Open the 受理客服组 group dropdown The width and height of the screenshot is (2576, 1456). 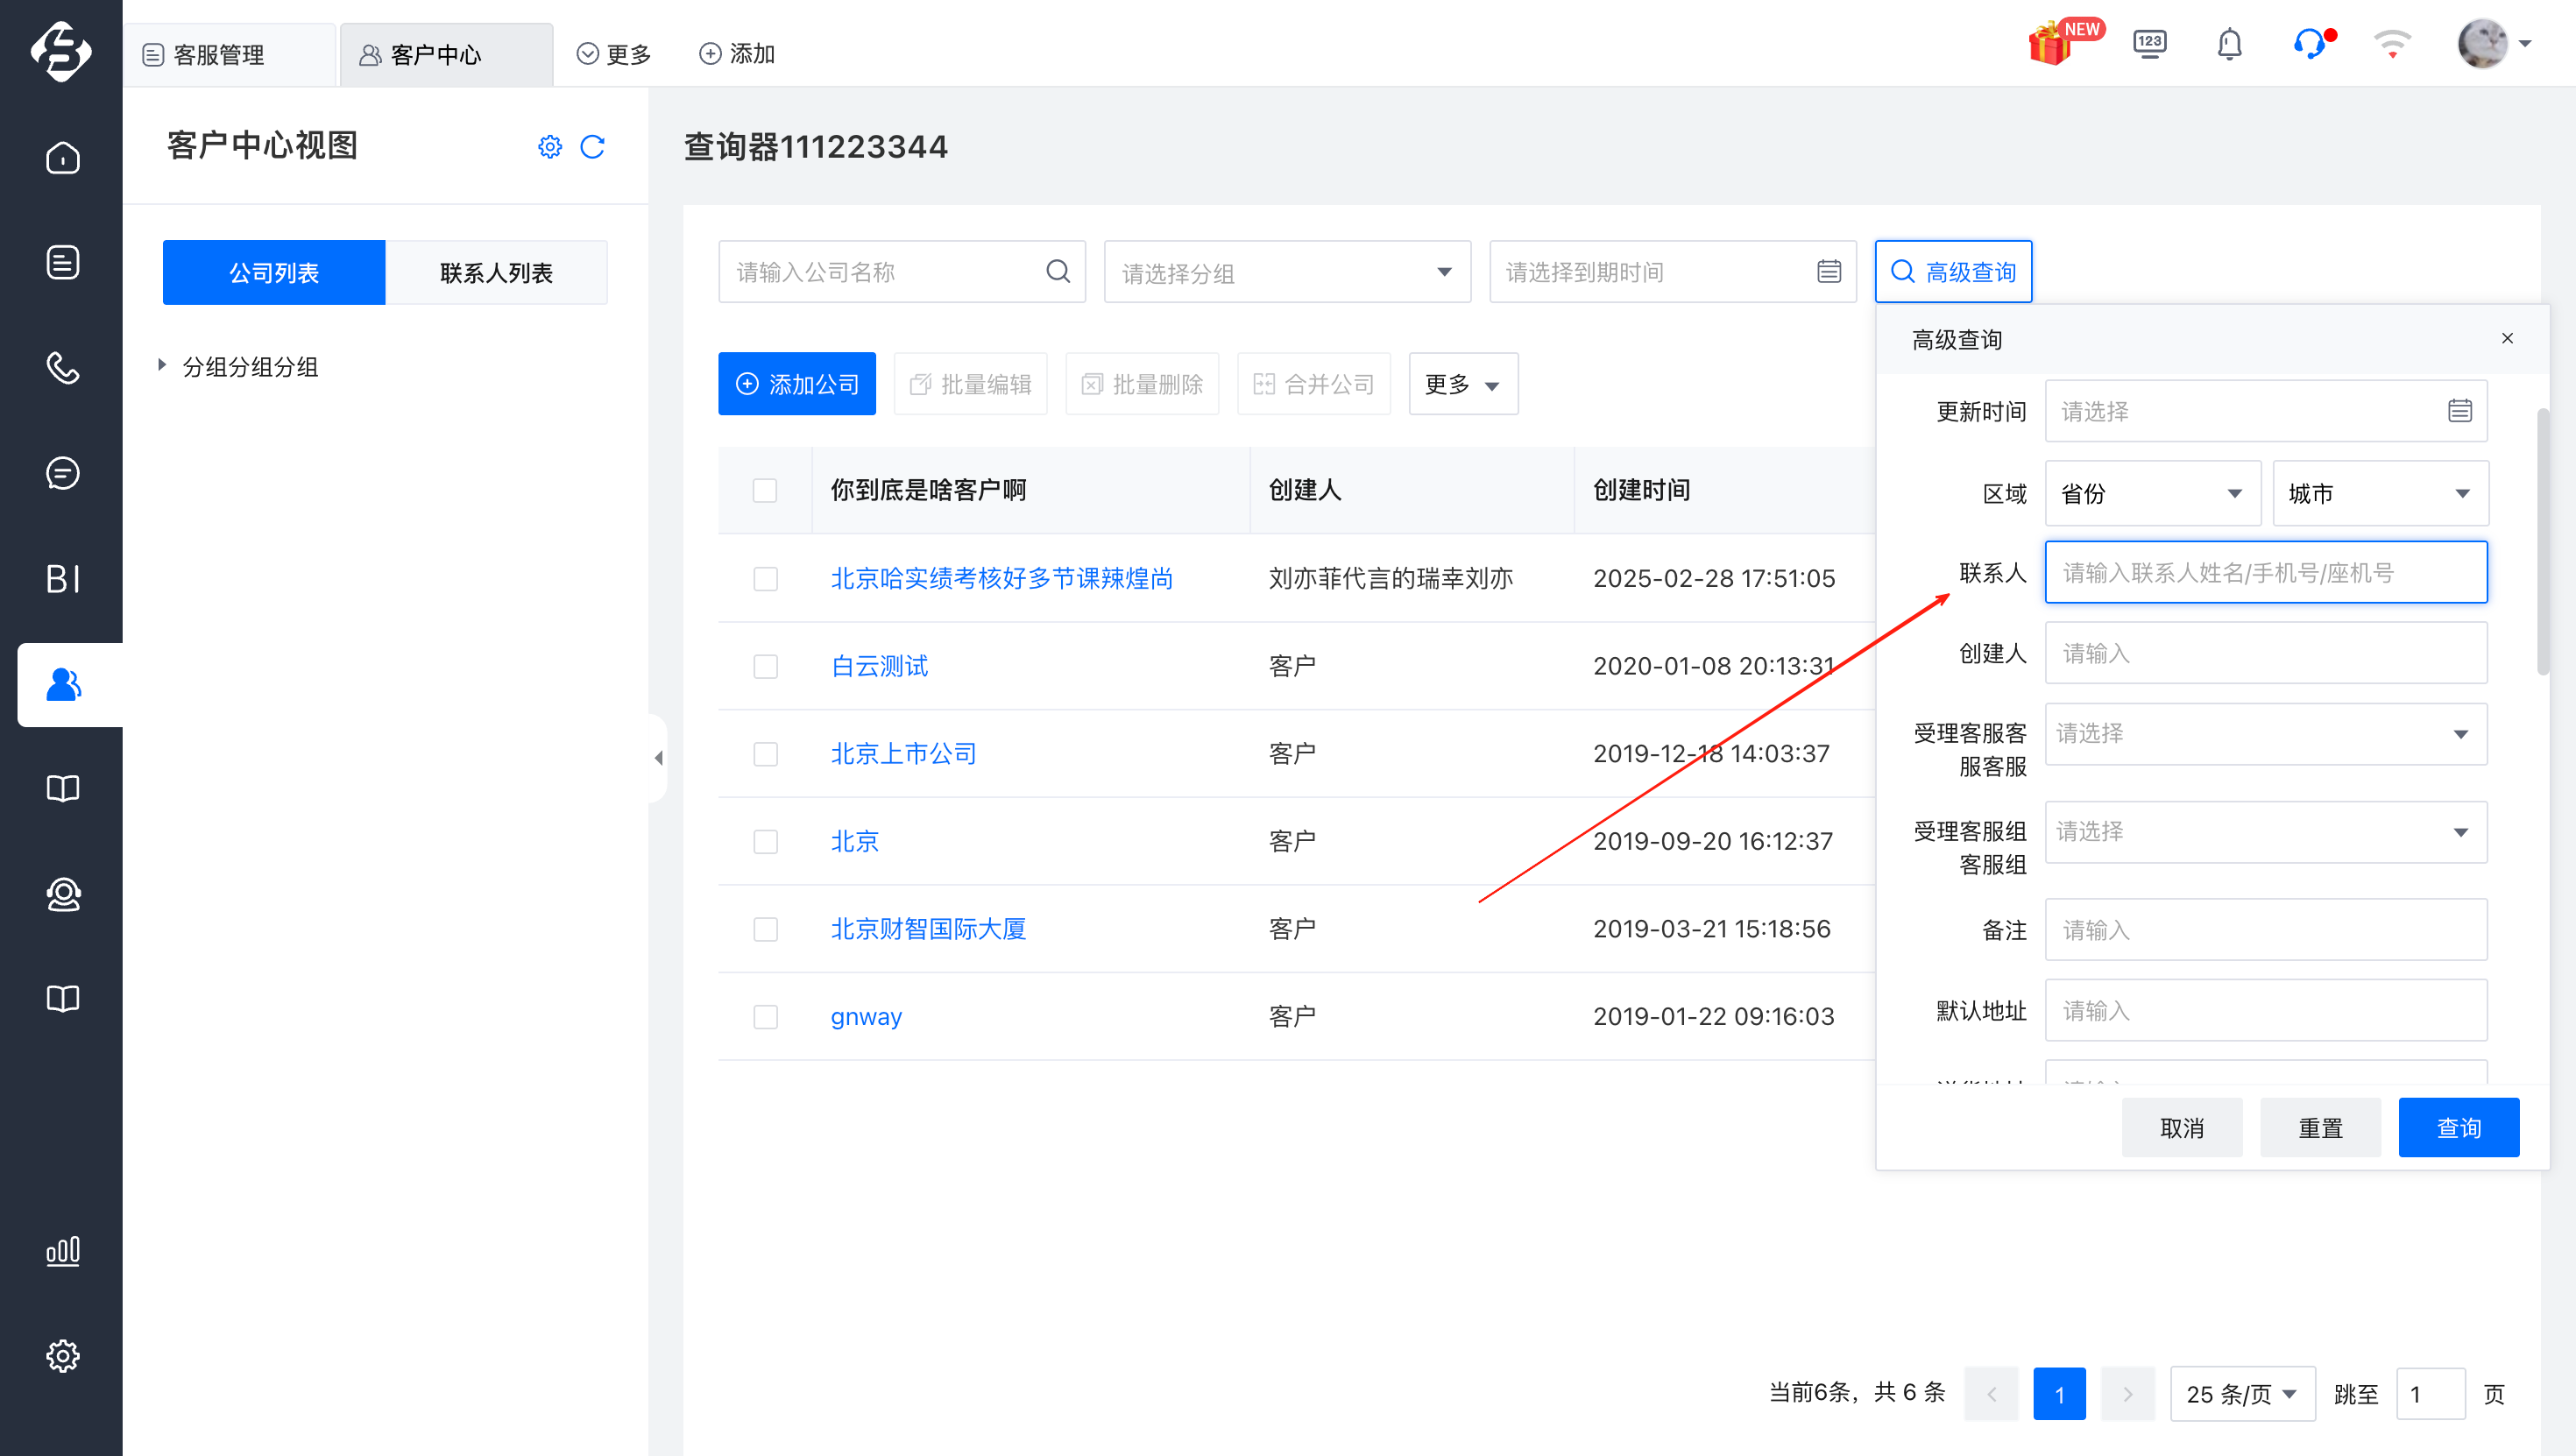coord(2265,831)
